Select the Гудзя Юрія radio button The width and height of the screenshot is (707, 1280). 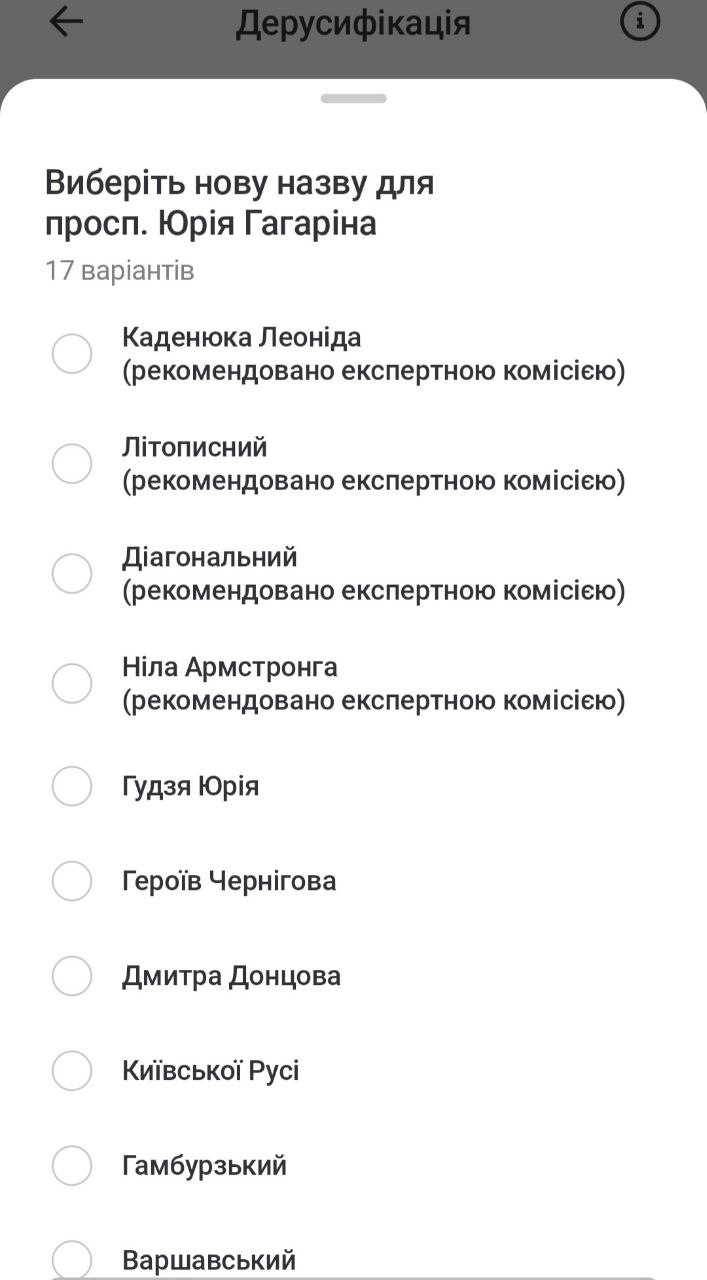pyautogui.click(x=72, y=786)
